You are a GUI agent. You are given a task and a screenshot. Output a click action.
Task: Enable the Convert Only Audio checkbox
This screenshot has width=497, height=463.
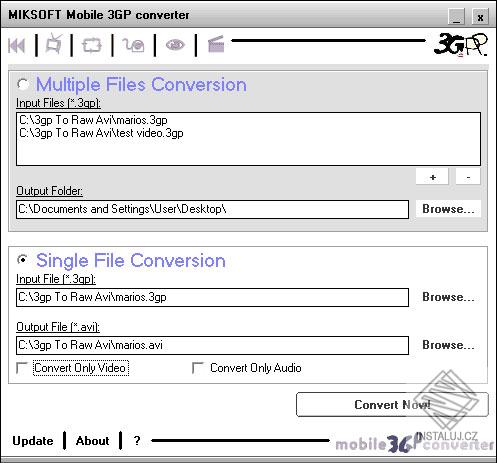pos(198,368)
